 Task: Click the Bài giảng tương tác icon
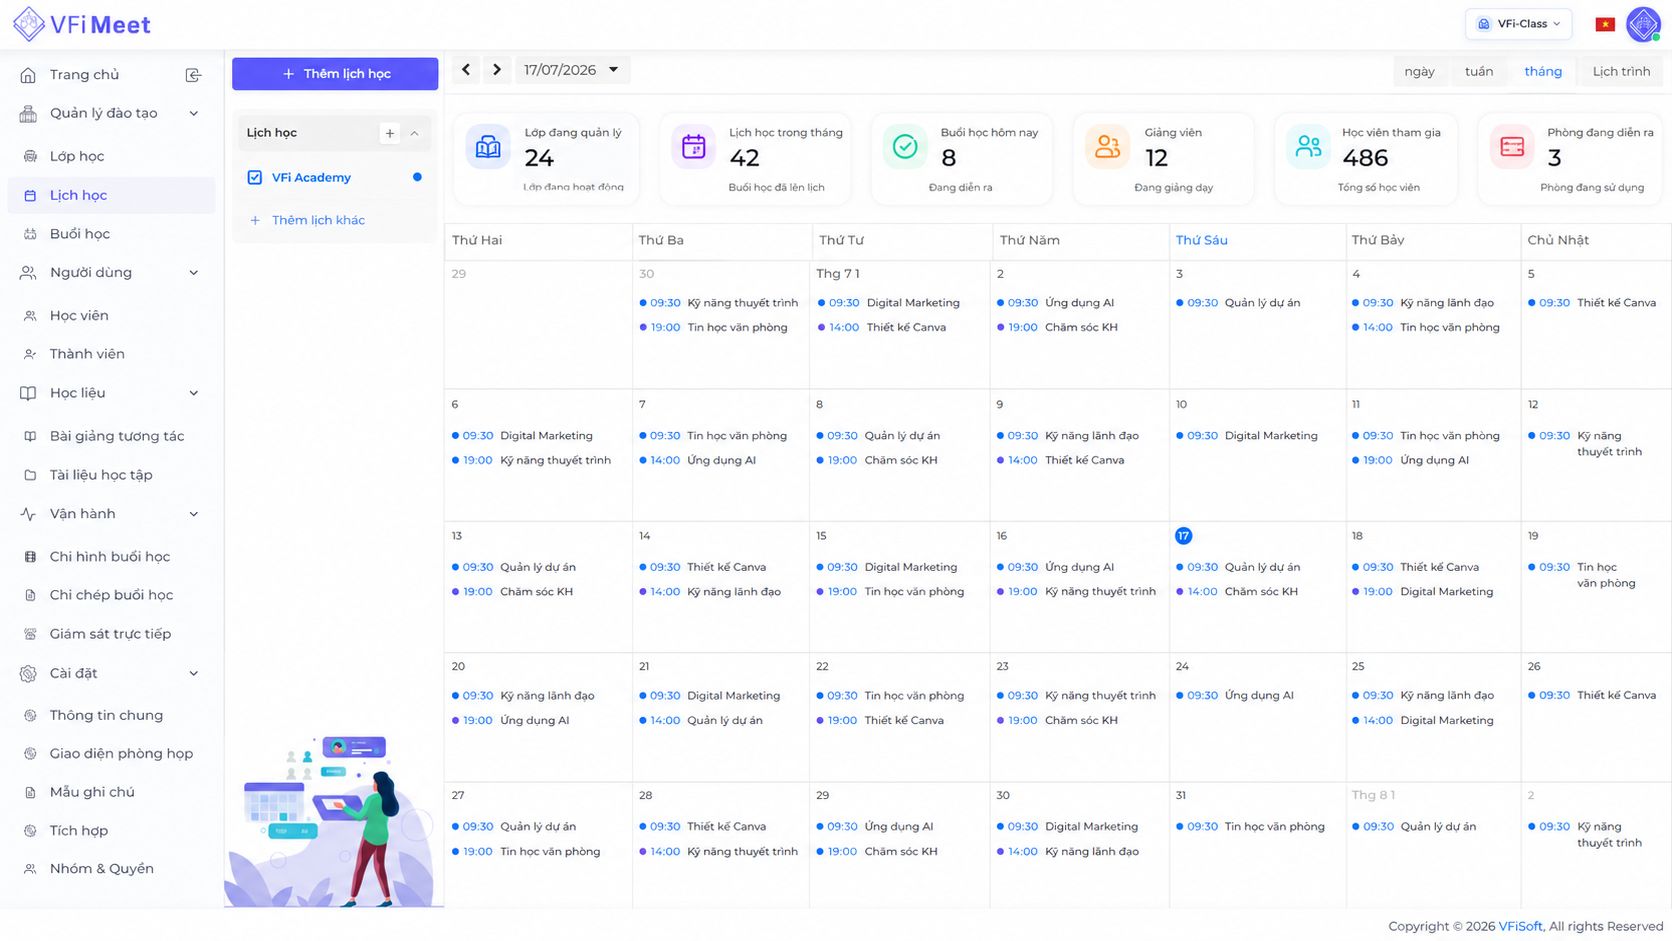pyautogui.click(x=30, y=436)
